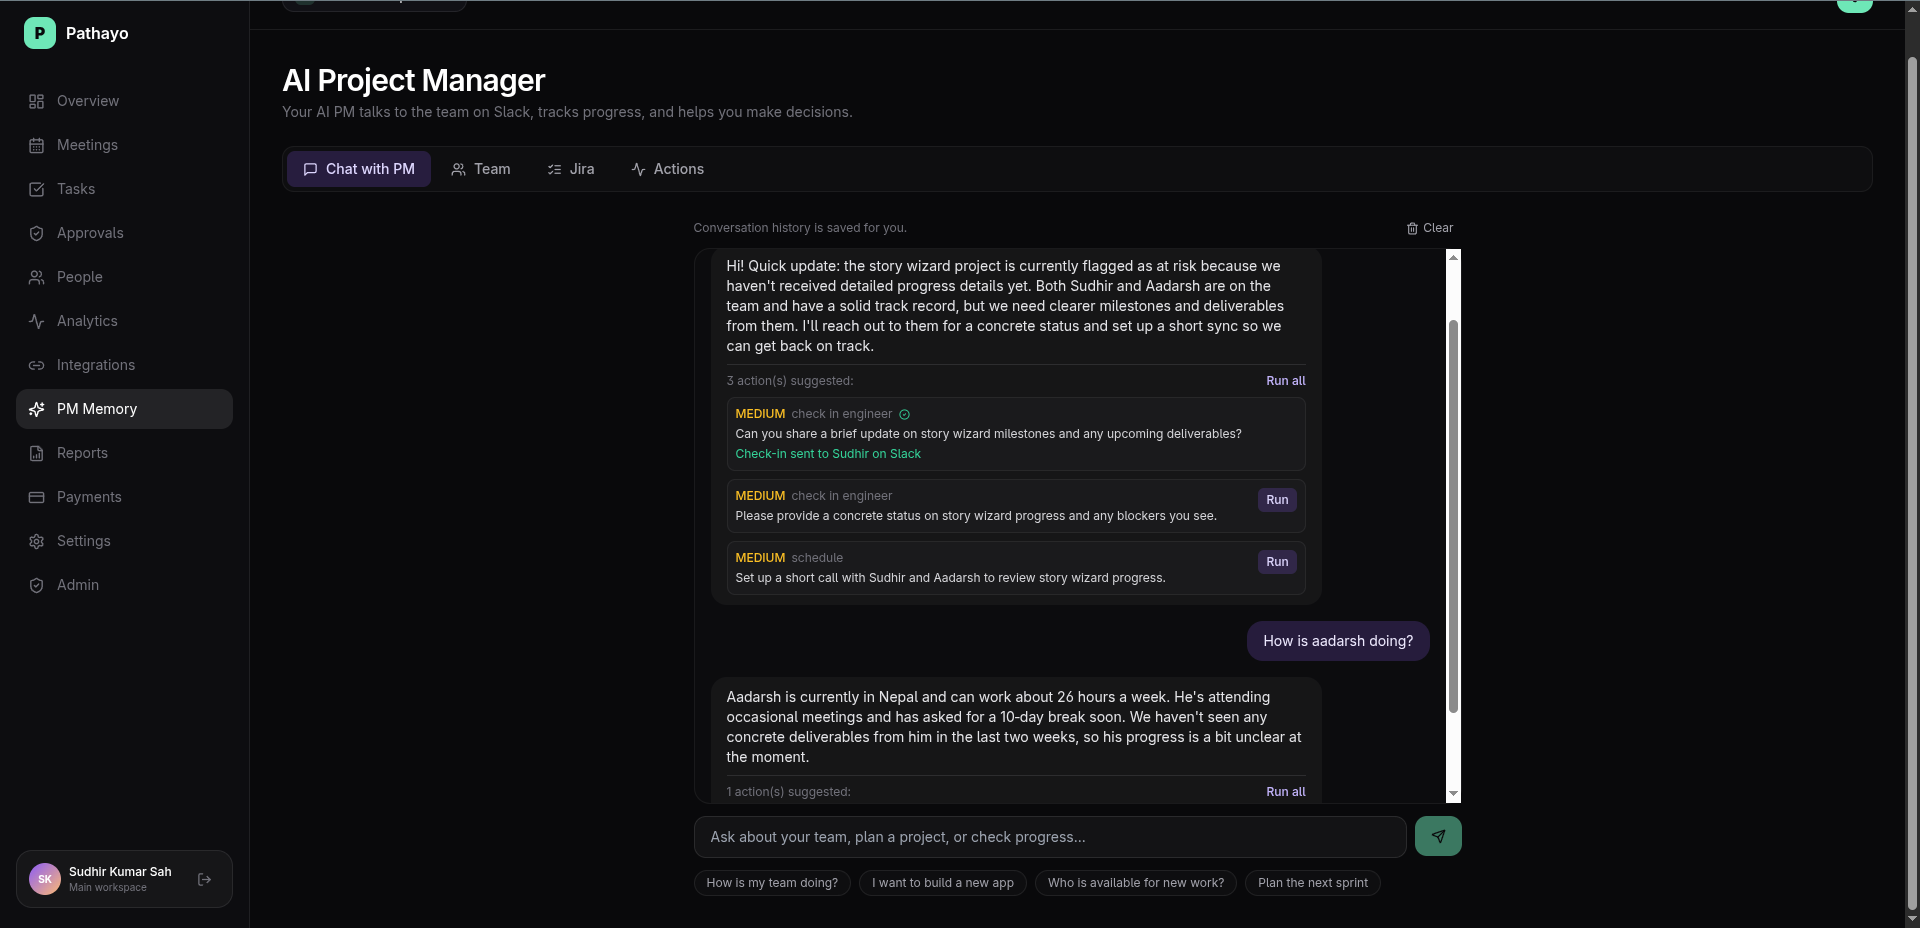The image size is (1920, 928).
Task: Send the message with the paper-plane button
Action: [x=1438, y=836]
